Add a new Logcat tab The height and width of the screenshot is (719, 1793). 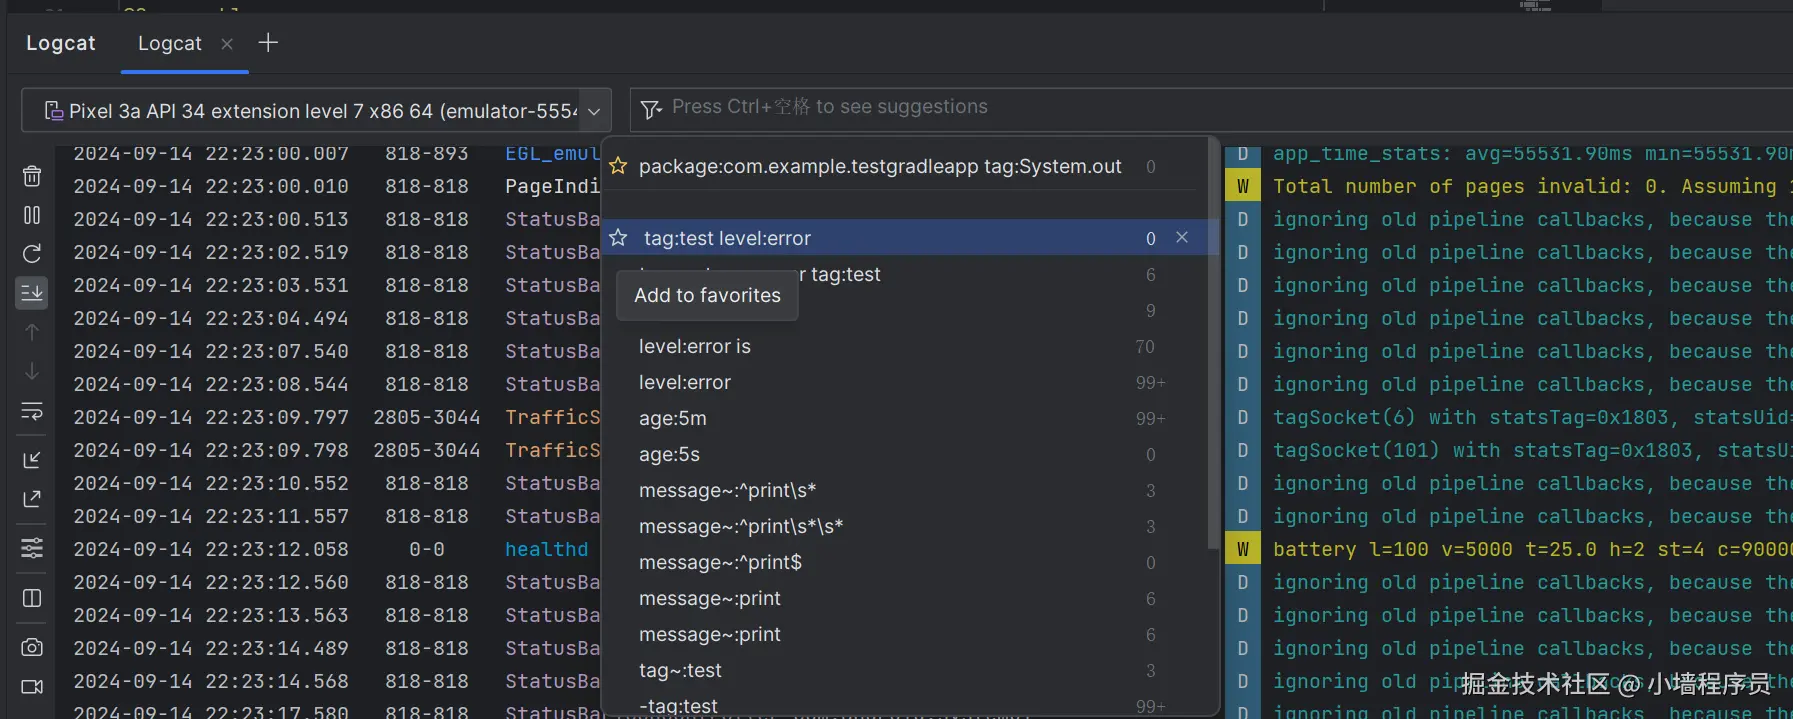coord(268,43)
